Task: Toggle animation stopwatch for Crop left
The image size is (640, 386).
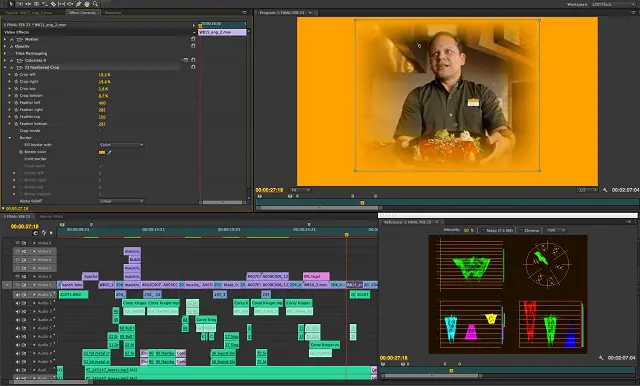Action: pyautogui.click(x=16, y=75)
